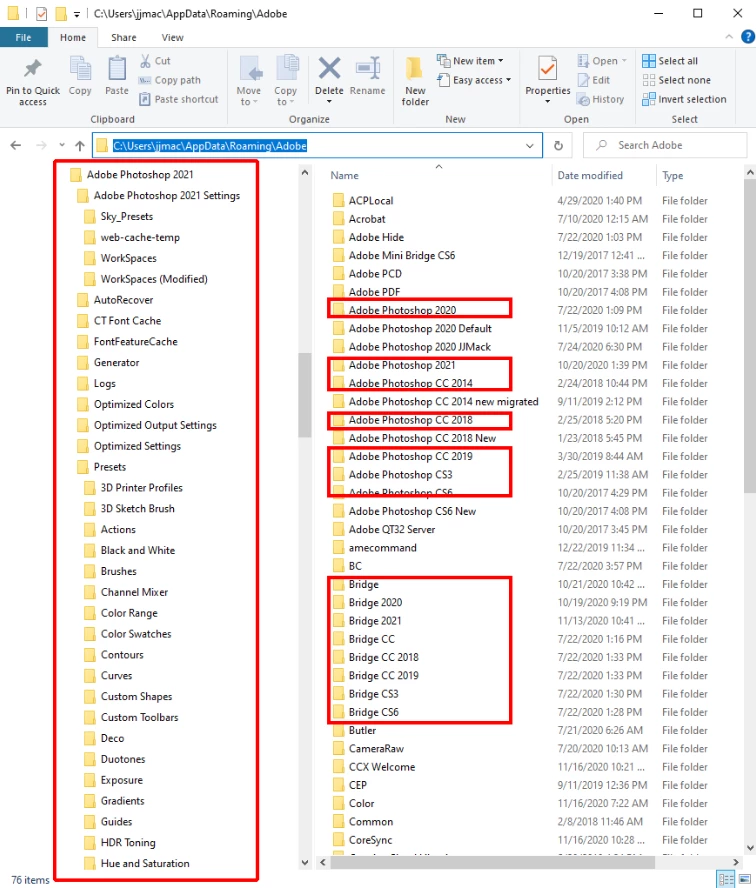Create a New folder
Screen dimensions: 756x888
pyautogui.click(x=415, y=82)
